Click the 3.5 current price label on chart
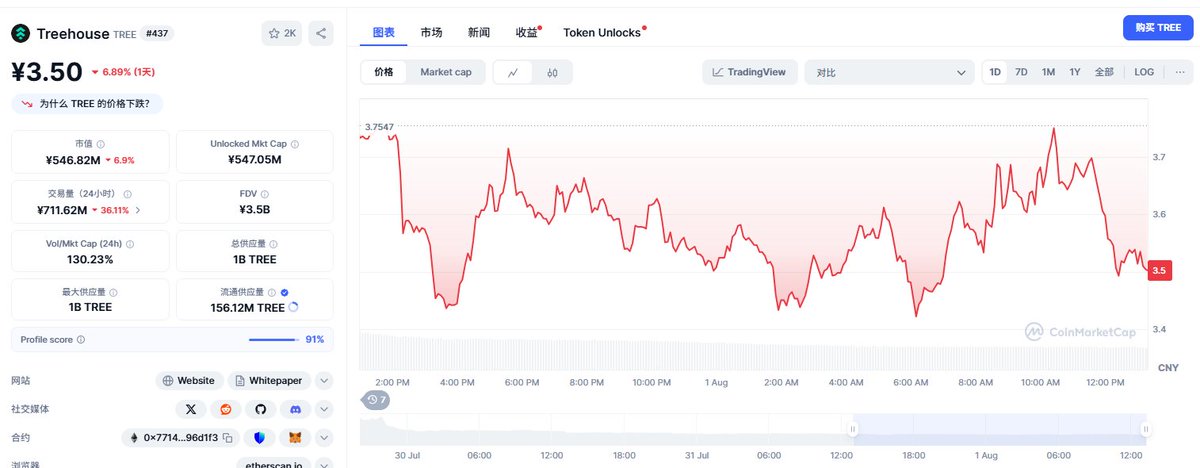This screenshot has height=468, width=1200. click(1160, 271)
